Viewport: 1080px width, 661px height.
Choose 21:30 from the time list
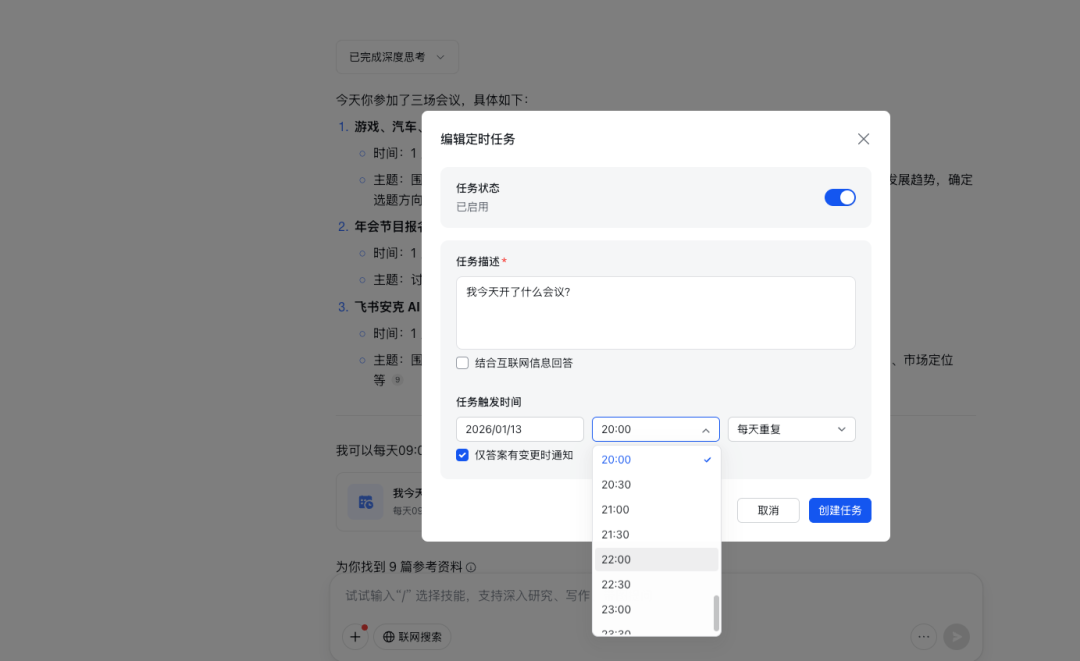click(x=656, y=534)
